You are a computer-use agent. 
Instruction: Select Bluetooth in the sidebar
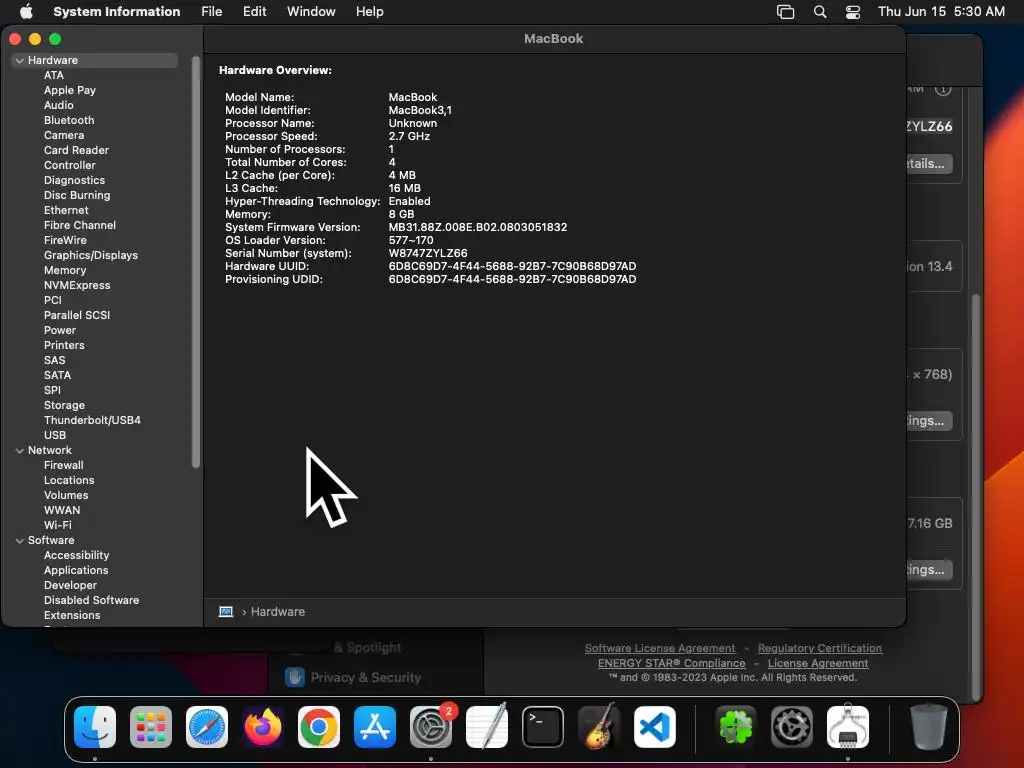click(69, 120)
